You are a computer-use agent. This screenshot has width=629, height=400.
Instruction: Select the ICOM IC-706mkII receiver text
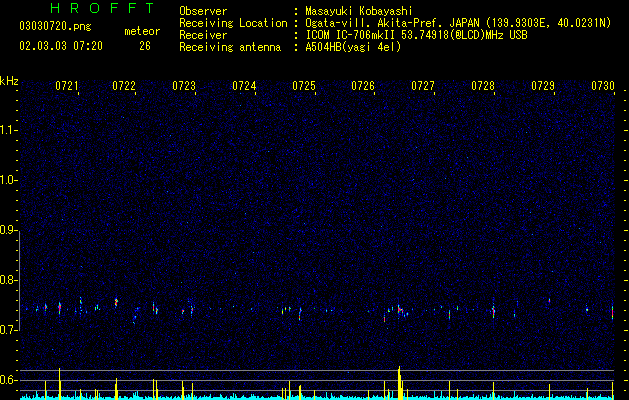click(416, 35)
